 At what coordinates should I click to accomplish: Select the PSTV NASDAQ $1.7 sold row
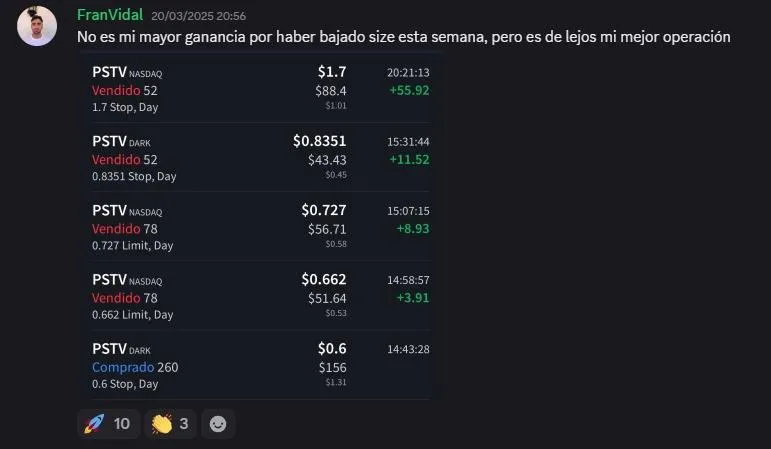261,89
